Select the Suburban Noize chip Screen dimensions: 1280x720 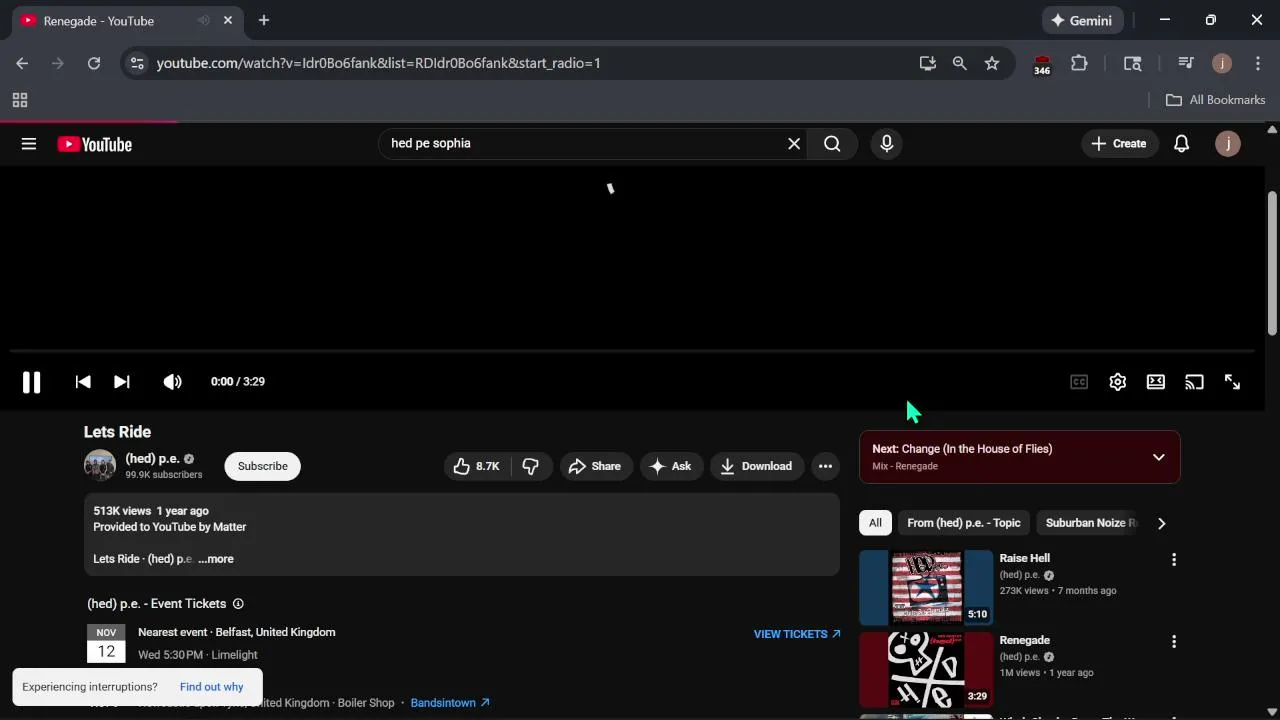[x=1090, y=523]
